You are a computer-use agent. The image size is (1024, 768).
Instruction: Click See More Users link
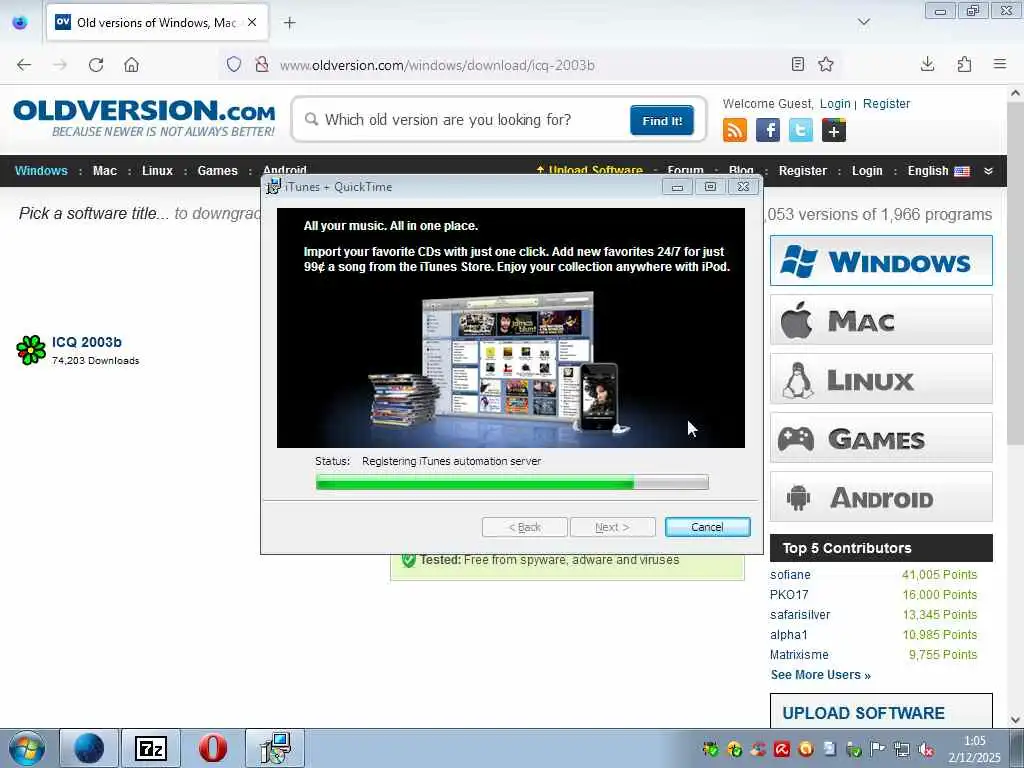click(x=820, y=675)
